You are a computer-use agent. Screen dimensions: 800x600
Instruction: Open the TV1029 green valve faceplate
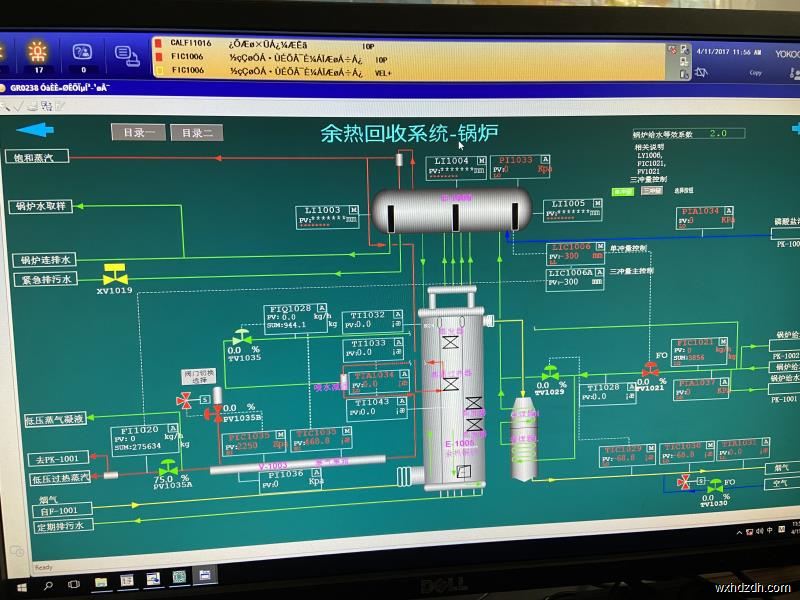[x=548, y=375]
